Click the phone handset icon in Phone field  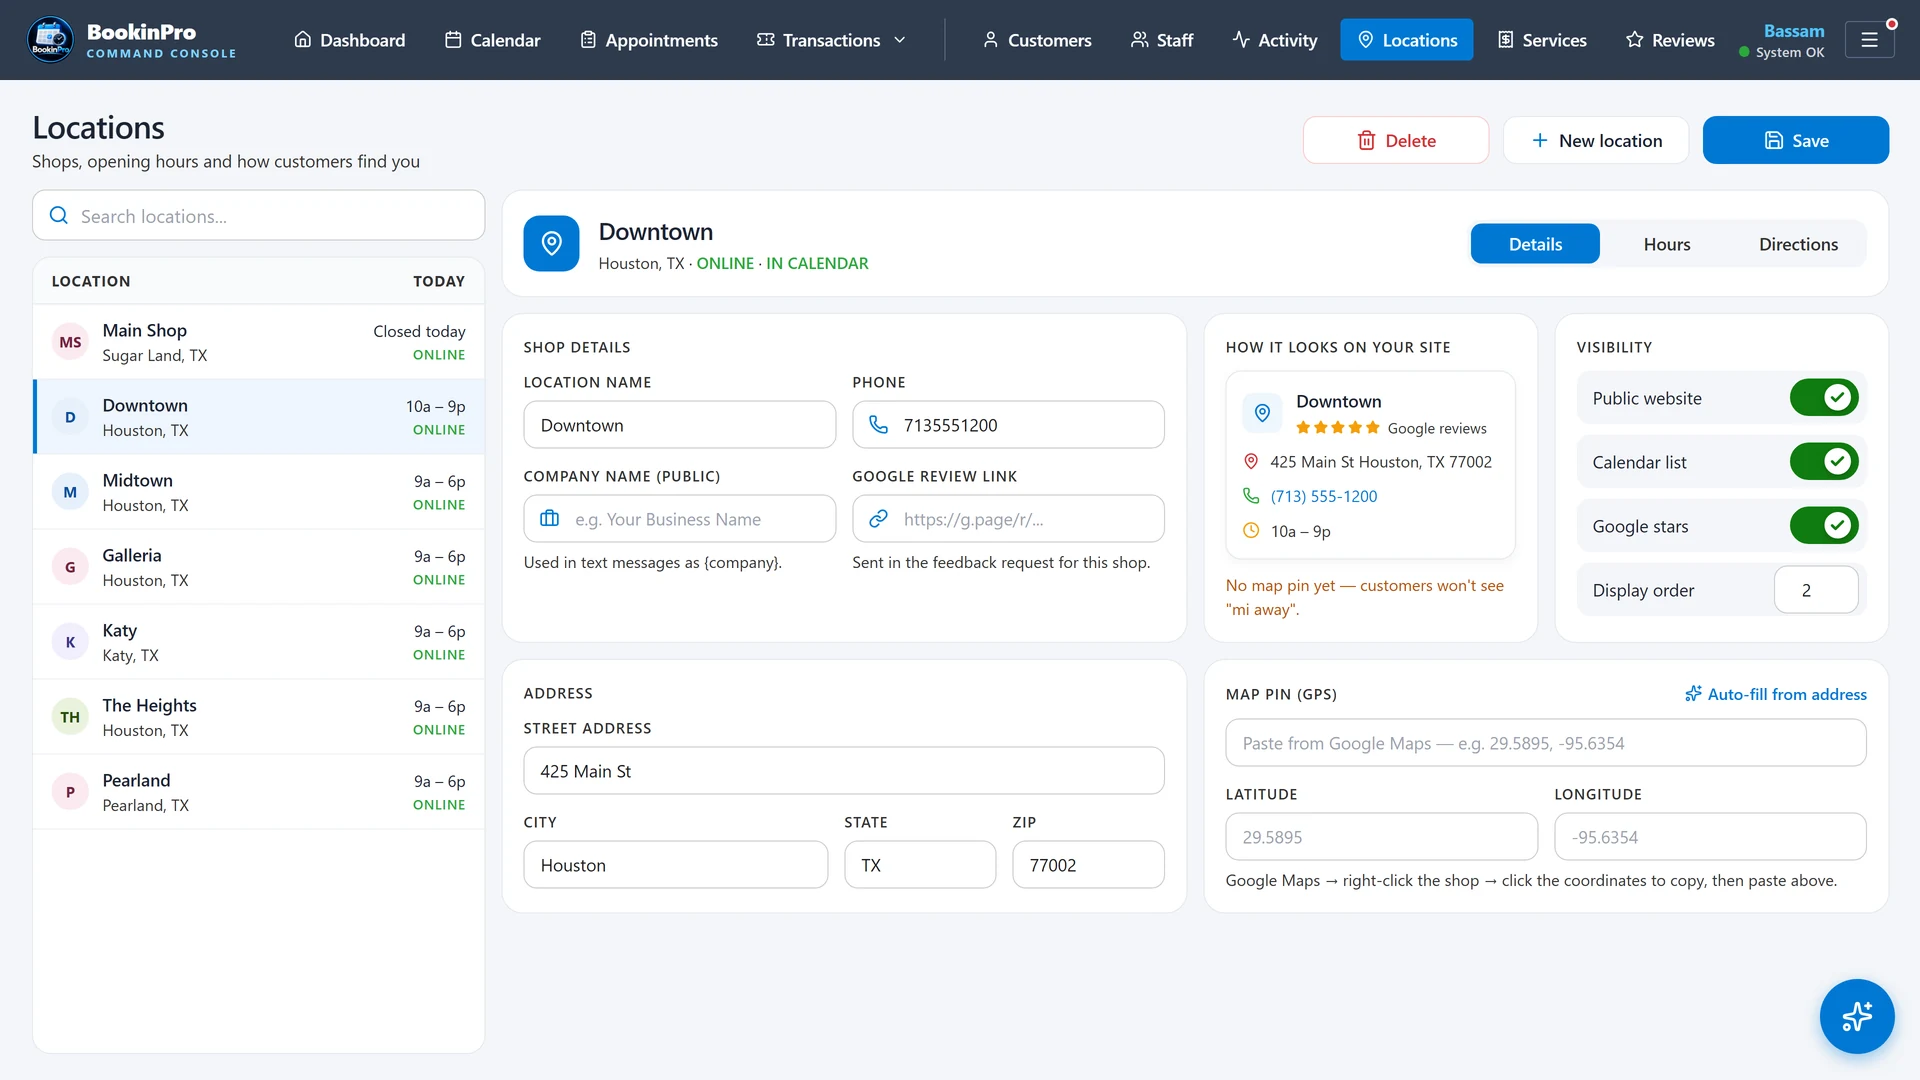(x=879, y=425)
